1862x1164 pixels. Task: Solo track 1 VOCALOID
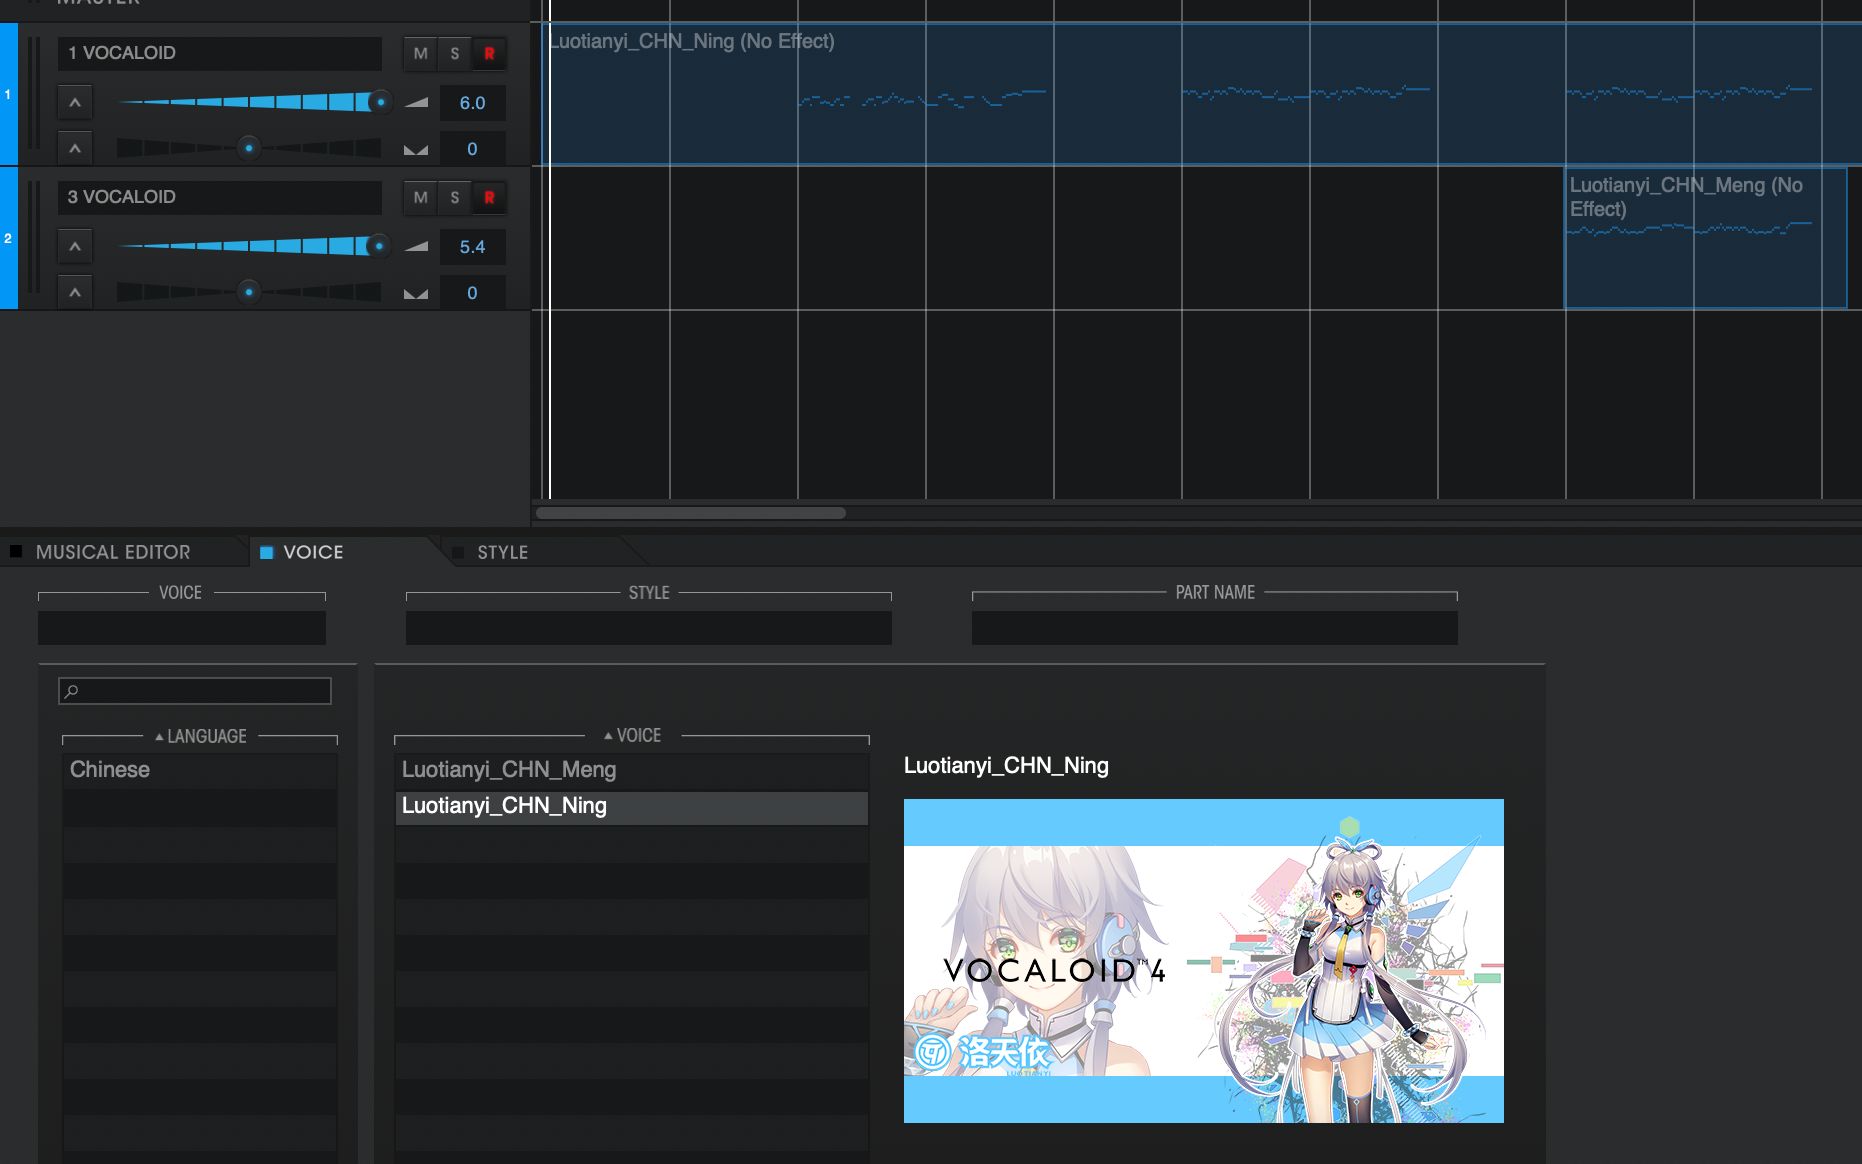tap(455, 54)
